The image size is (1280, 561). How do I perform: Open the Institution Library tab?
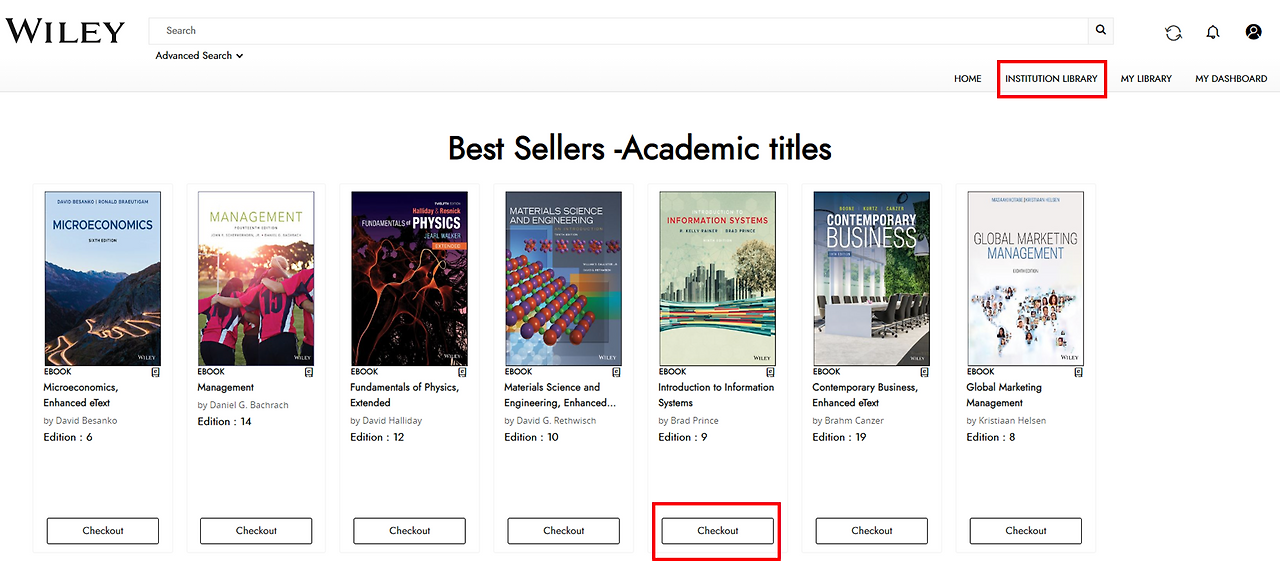point(1051,79)
